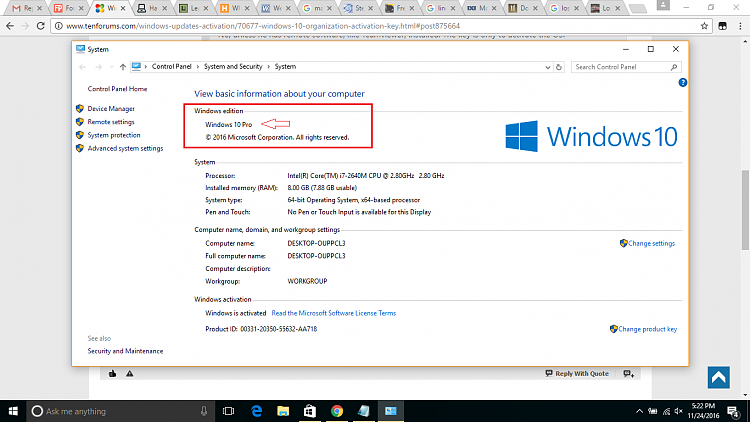Screen dimensions: 750x422
Task: Click the extension icon beside the bookmark star
Action: 722,26
